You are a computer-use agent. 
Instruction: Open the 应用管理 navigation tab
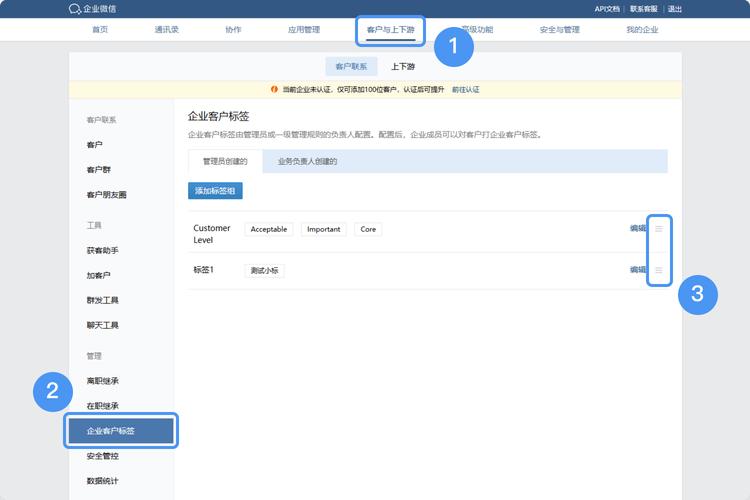(x=304, y=30)
